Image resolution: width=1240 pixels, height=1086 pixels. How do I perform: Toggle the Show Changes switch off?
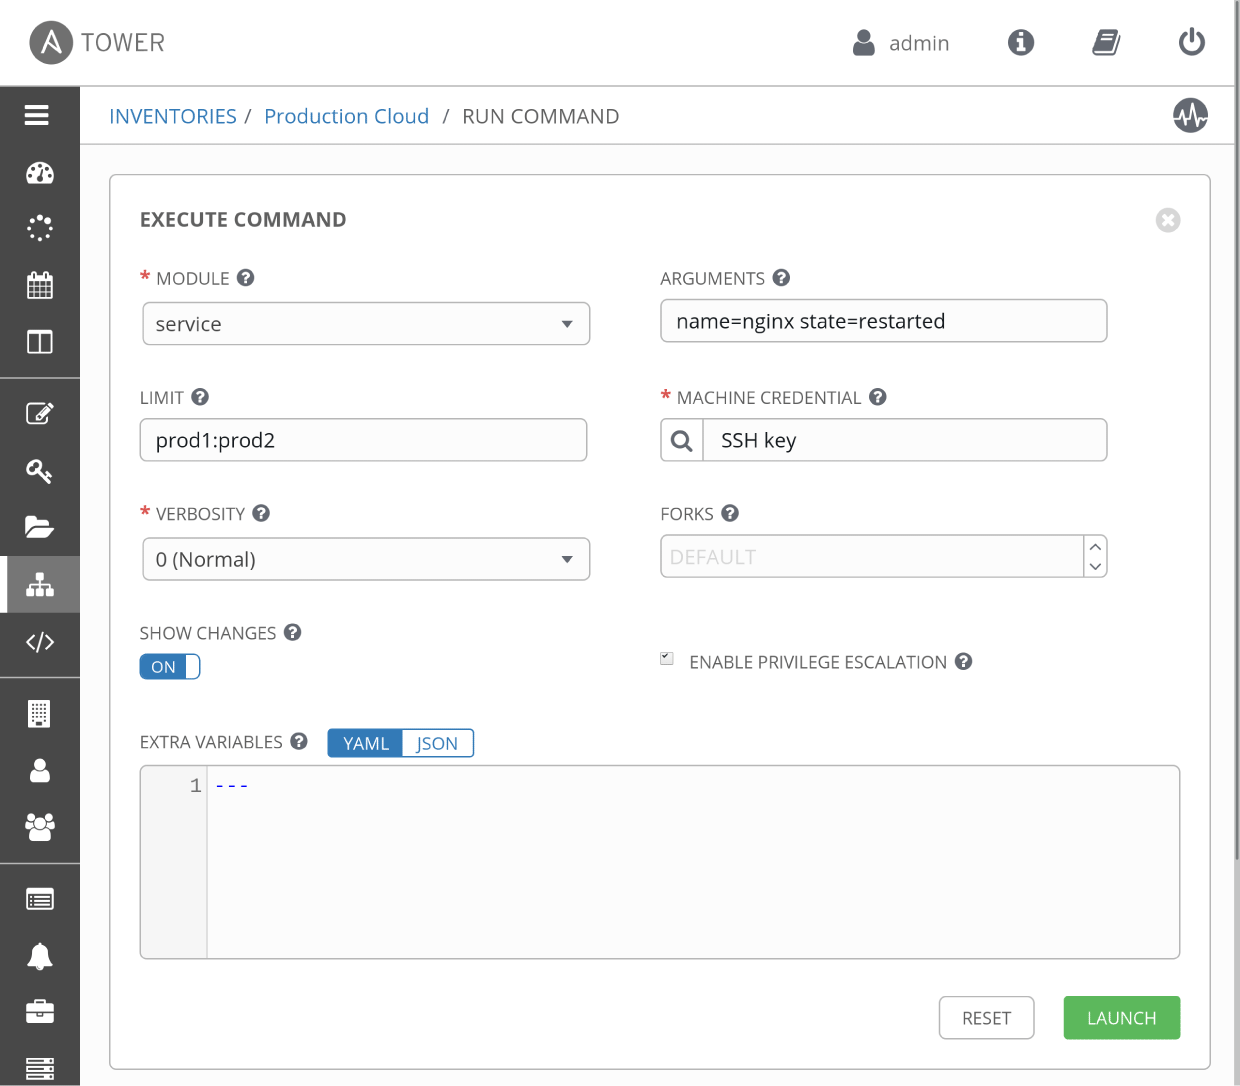170,667
